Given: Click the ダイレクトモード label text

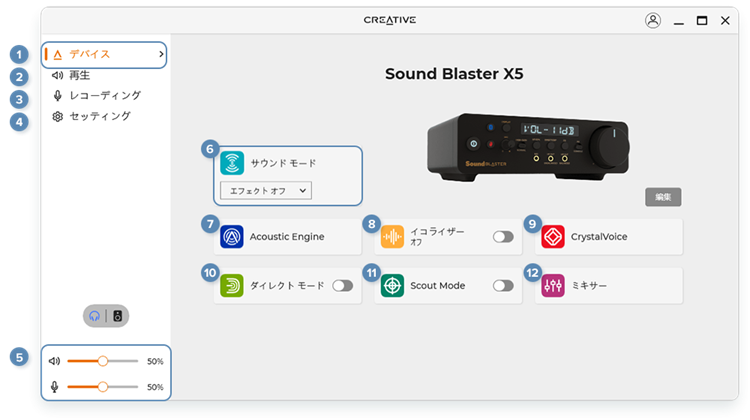Looking at the screenshot, I should (287, 286).
